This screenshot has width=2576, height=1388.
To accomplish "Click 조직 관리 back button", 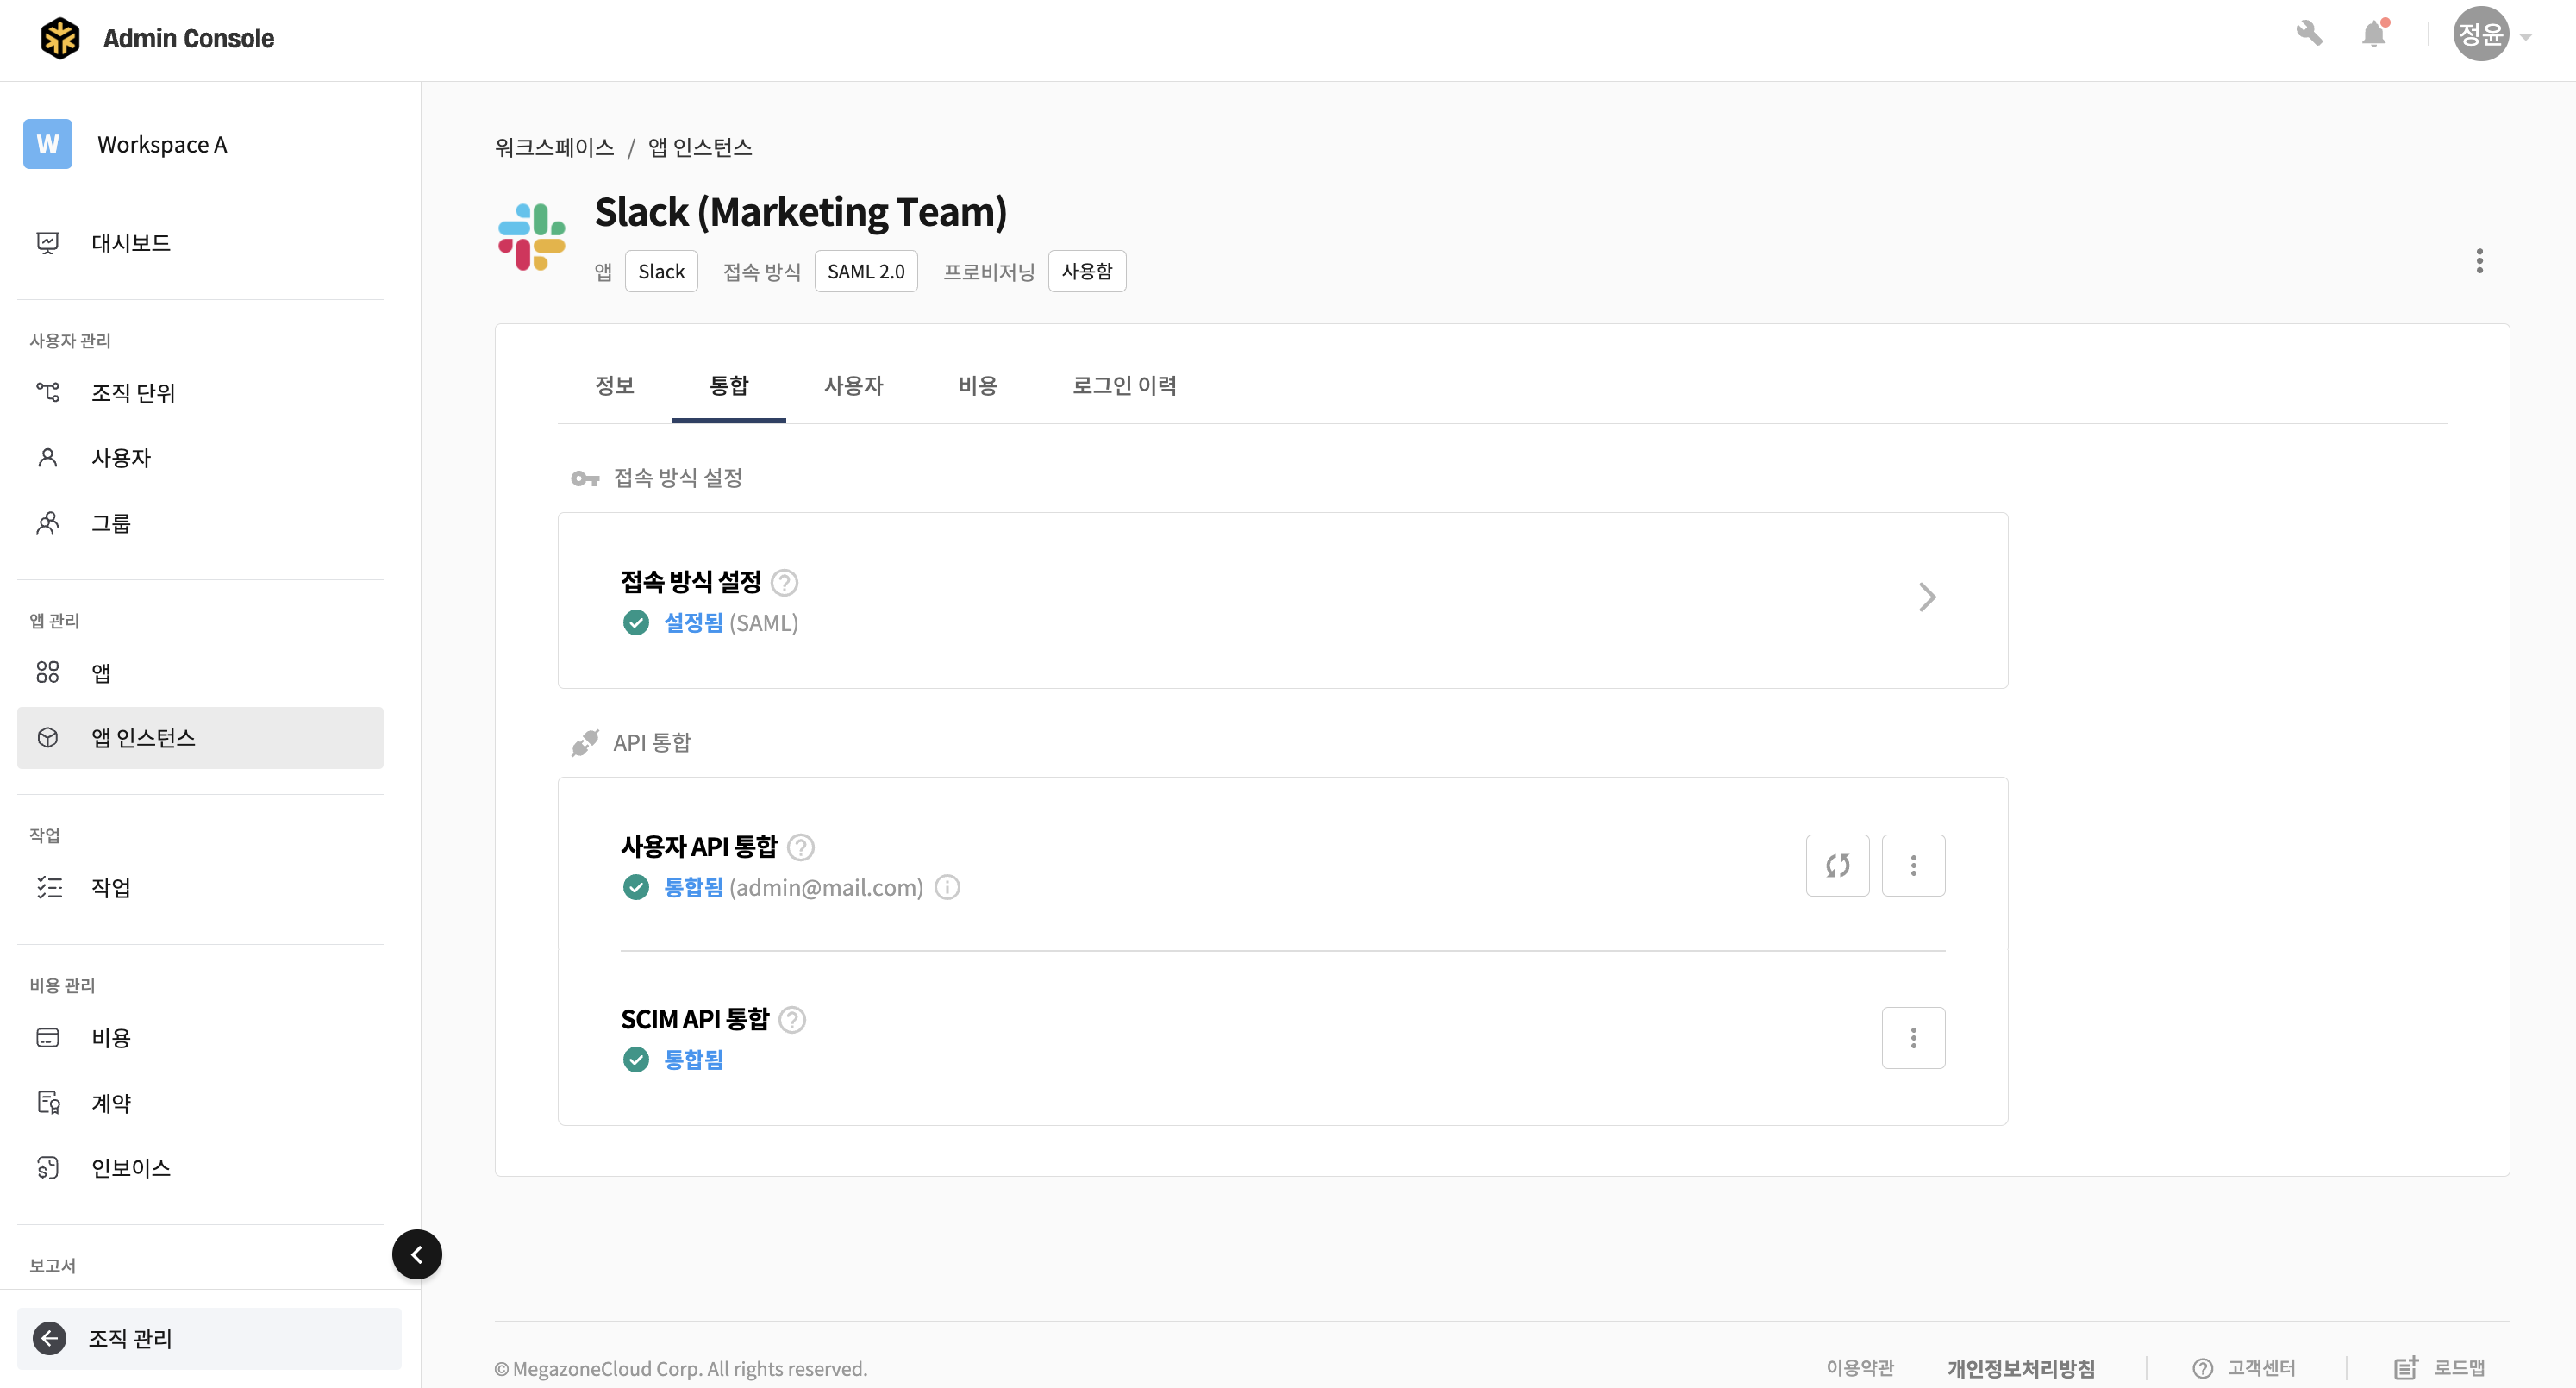I will coord(130,1338).
